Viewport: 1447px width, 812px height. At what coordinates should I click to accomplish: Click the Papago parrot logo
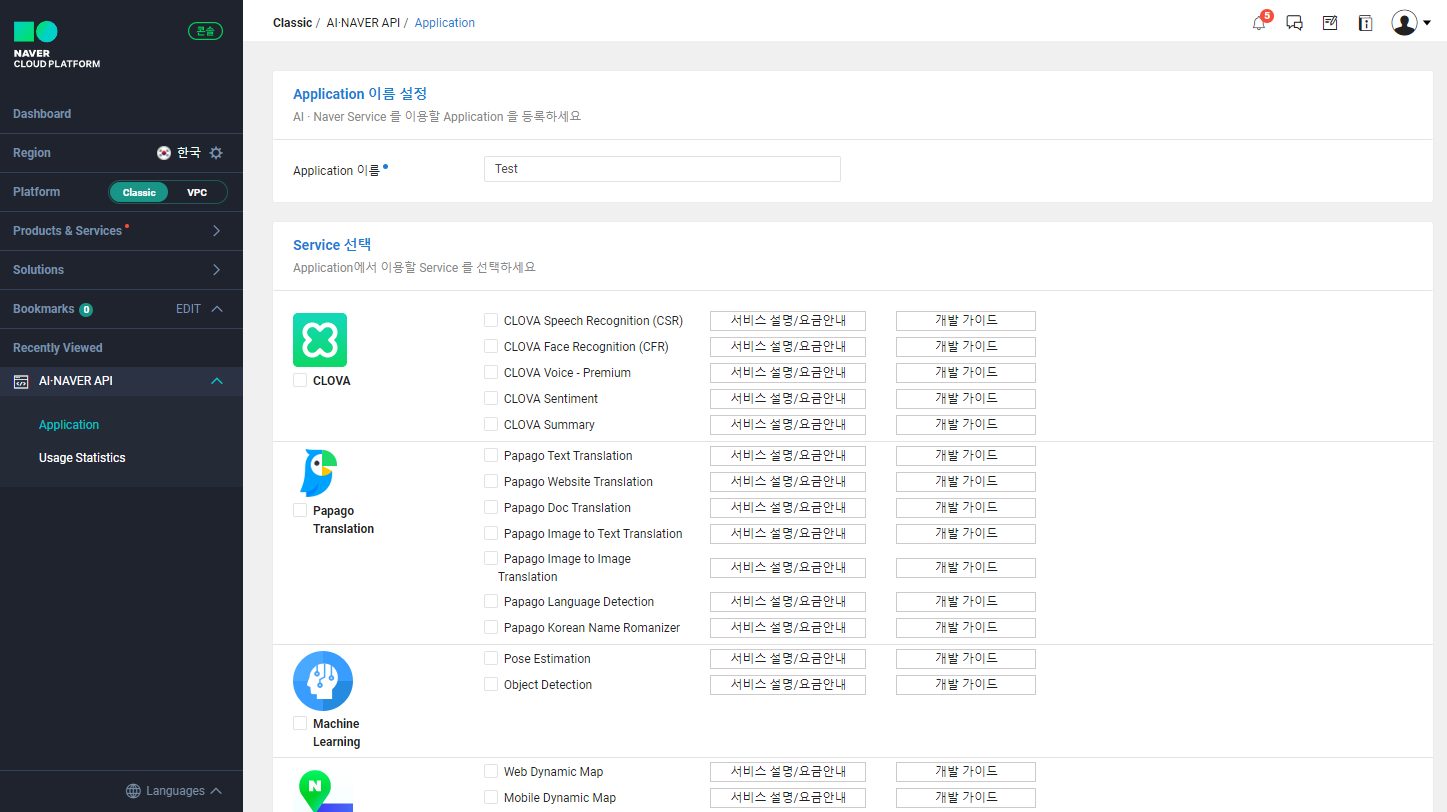[x=319, y=473]
